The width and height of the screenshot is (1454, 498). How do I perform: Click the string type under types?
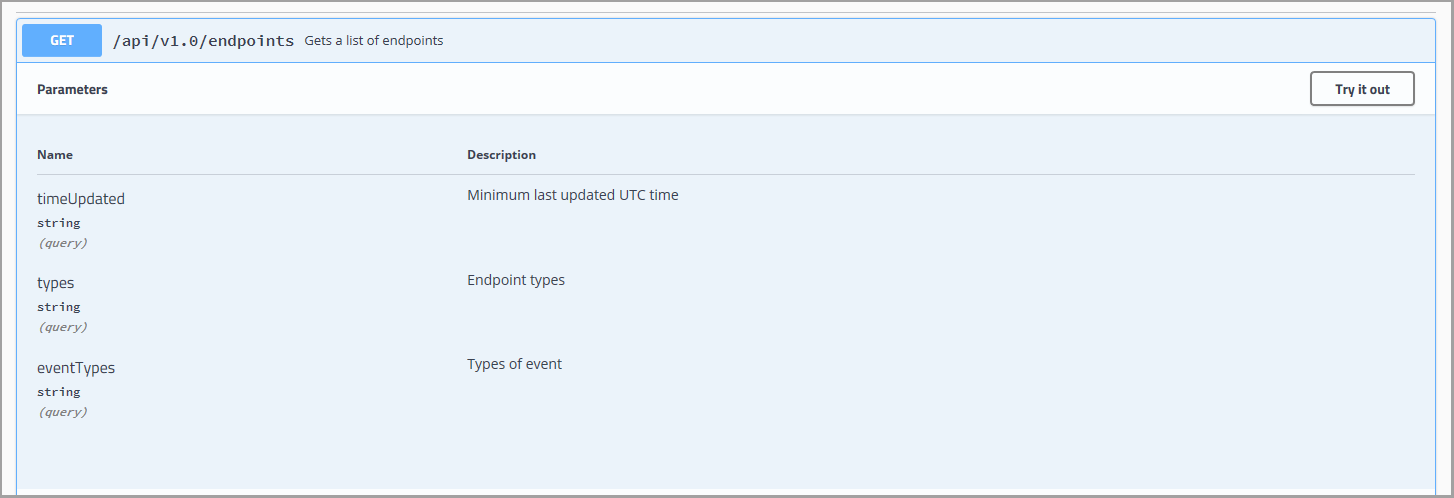(59, 307)
